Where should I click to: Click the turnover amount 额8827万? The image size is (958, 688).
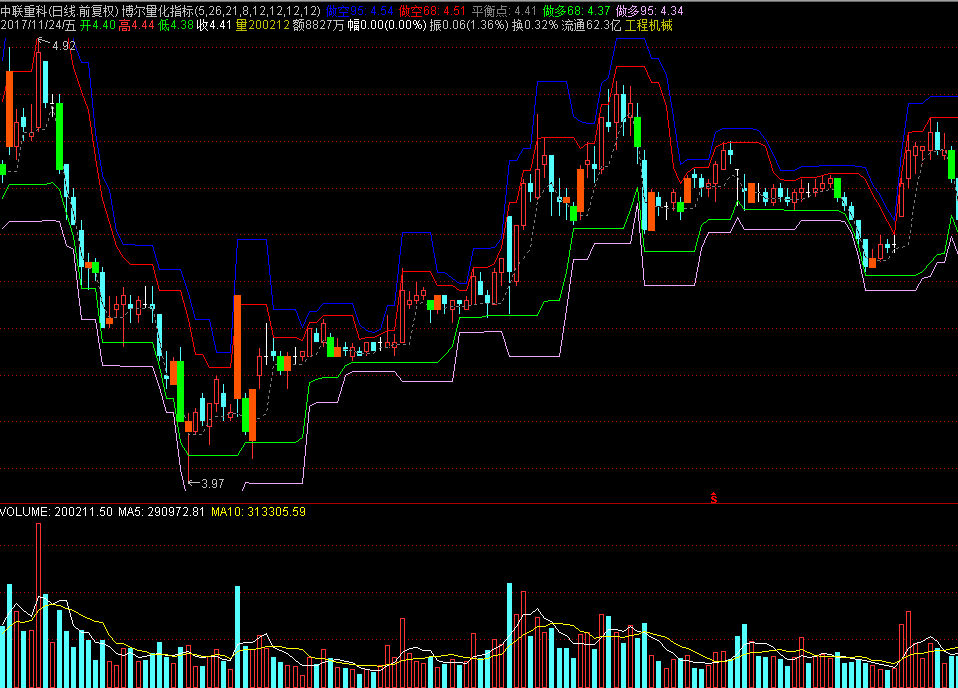(x=319, y=25)
